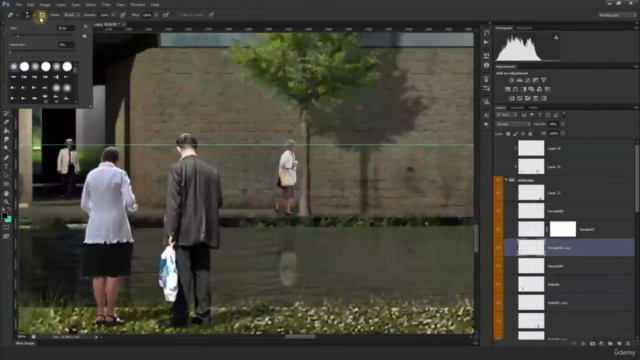
Task: Open the fx layer style menu
Action: [x=583, y=344]
